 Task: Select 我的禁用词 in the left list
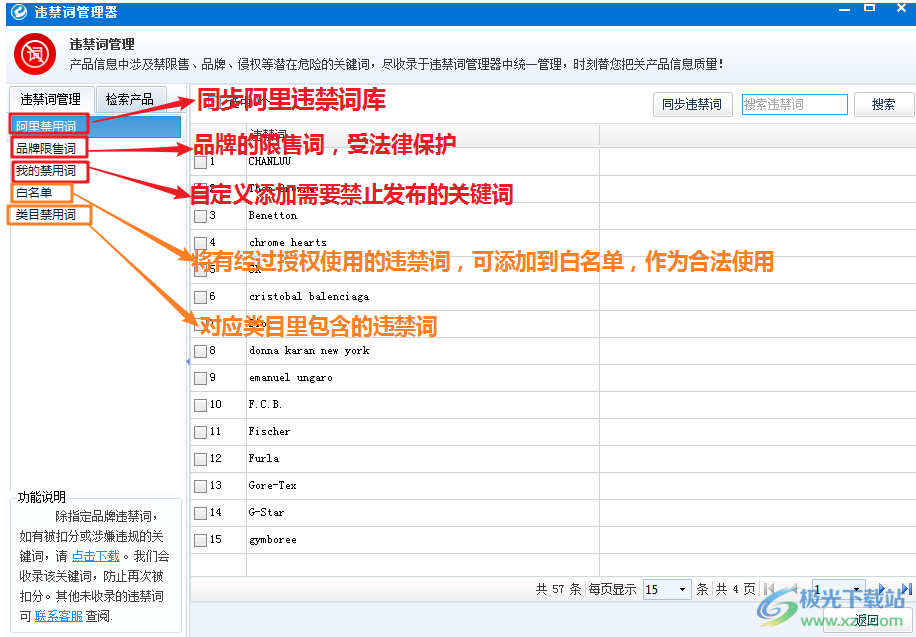click(x=46, y=171)
